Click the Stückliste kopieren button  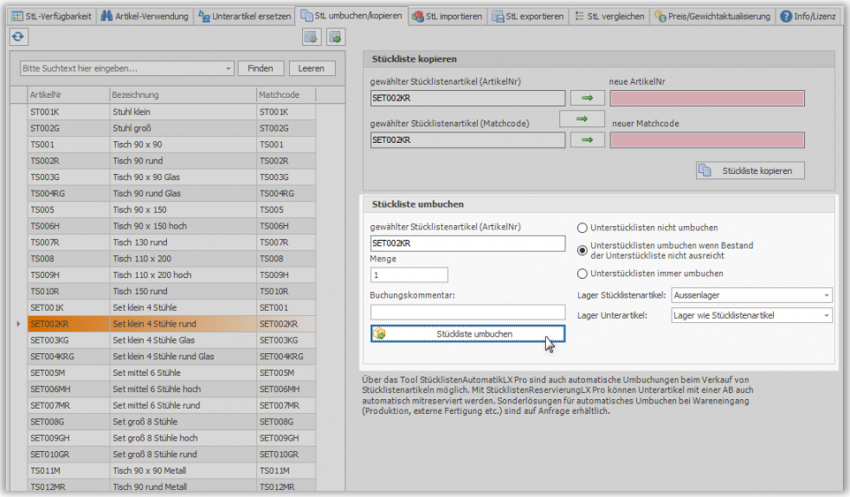[750, 171]
